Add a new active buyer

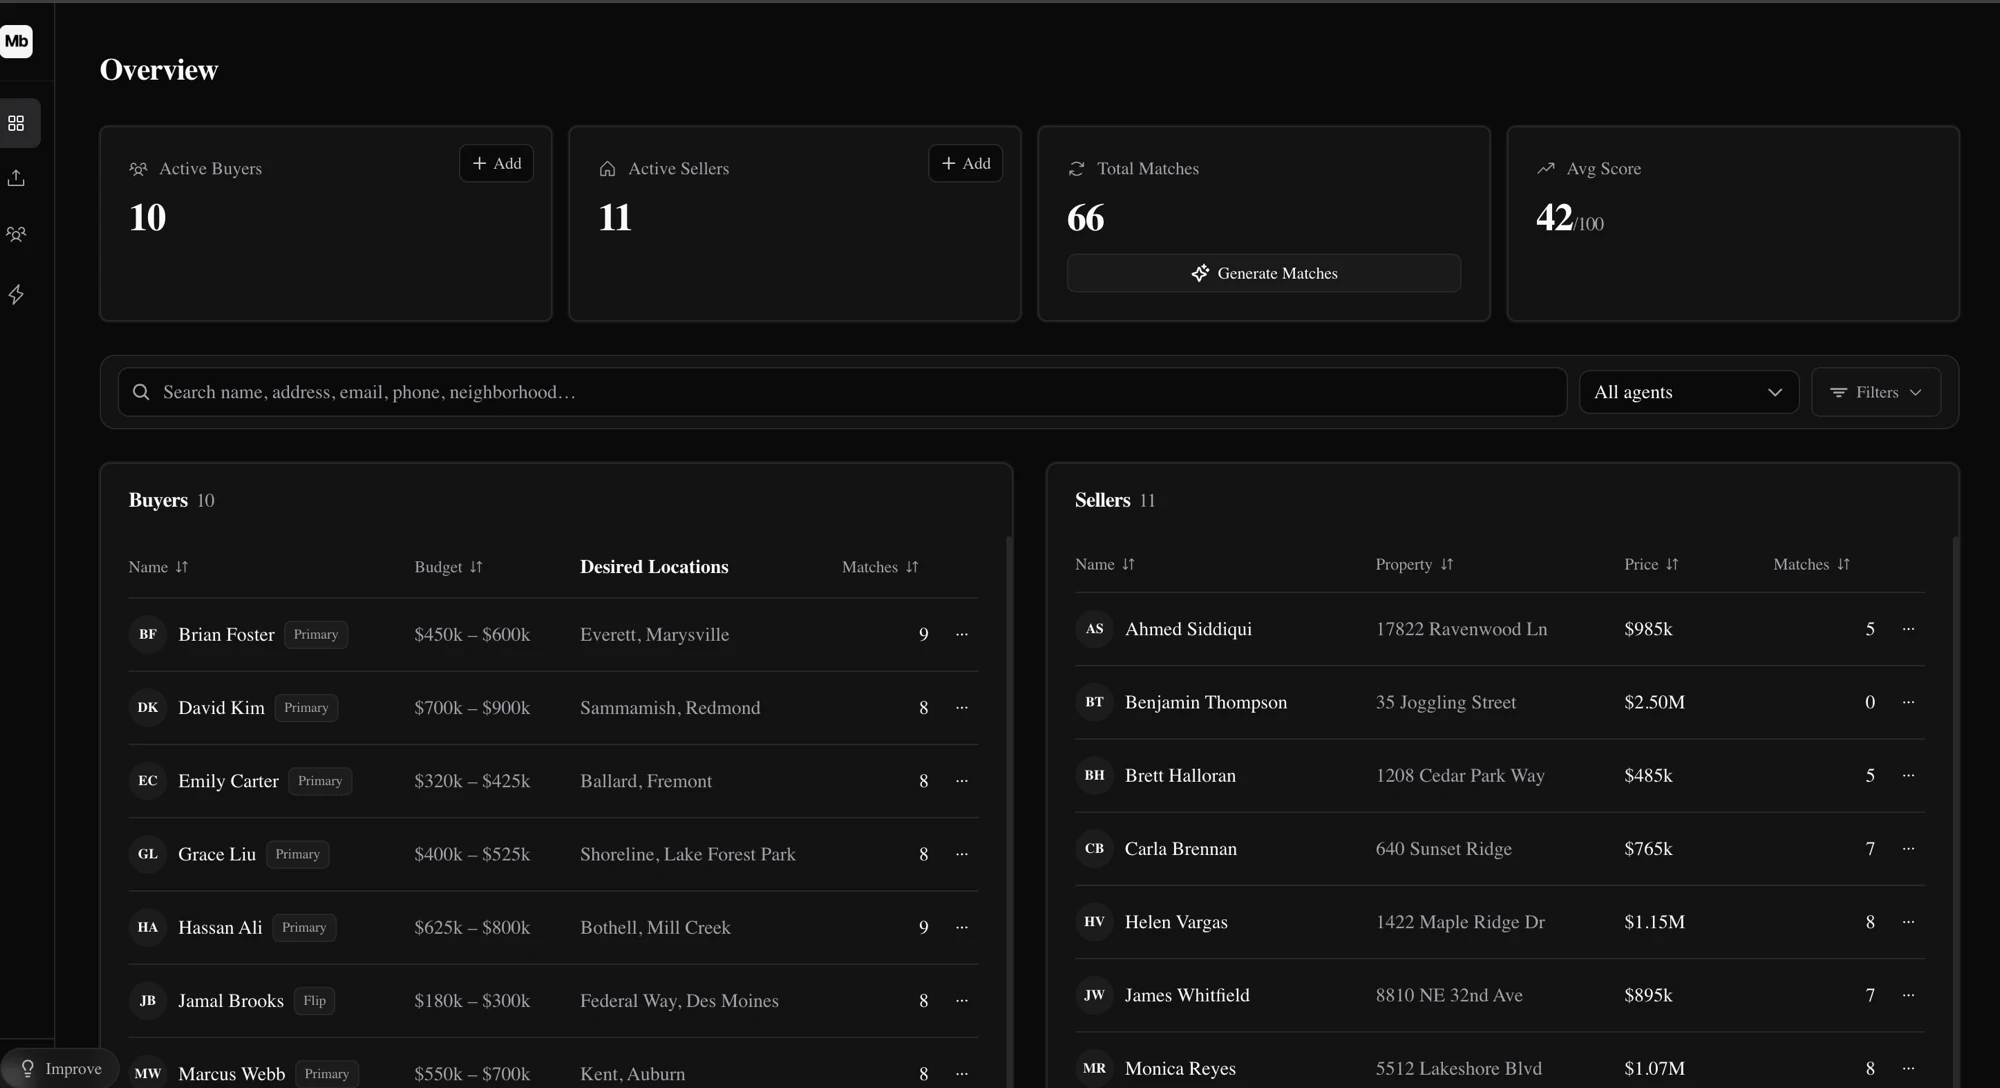(x=496, y=163)
